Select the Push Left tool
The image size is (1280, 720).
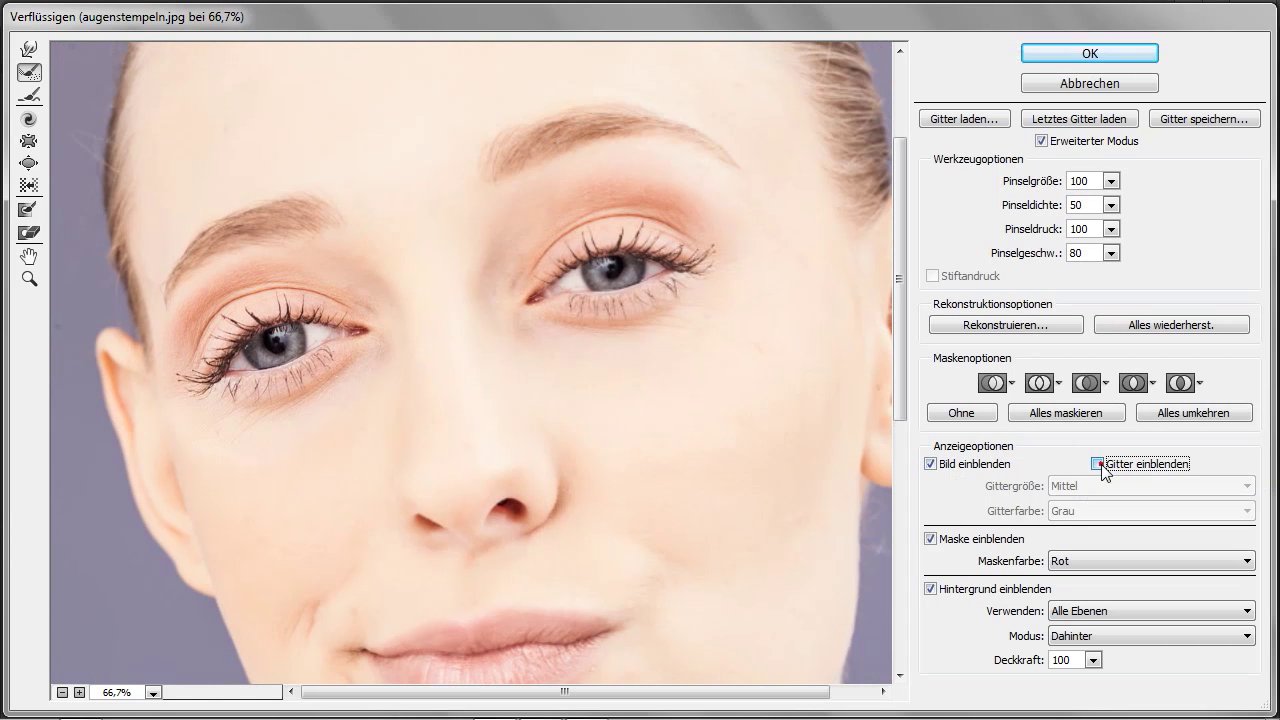pyautogui.click(x=29, y=185)
